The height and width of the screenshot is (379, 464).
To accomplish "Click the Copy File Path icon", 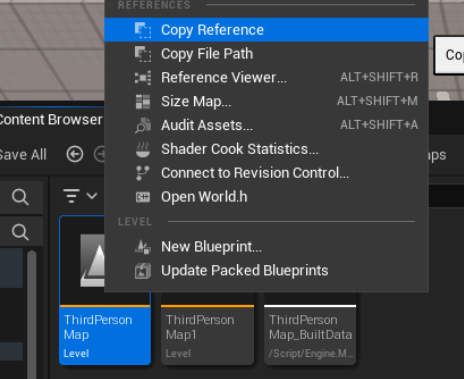I will pyautogui.click(x=143, y=54).
